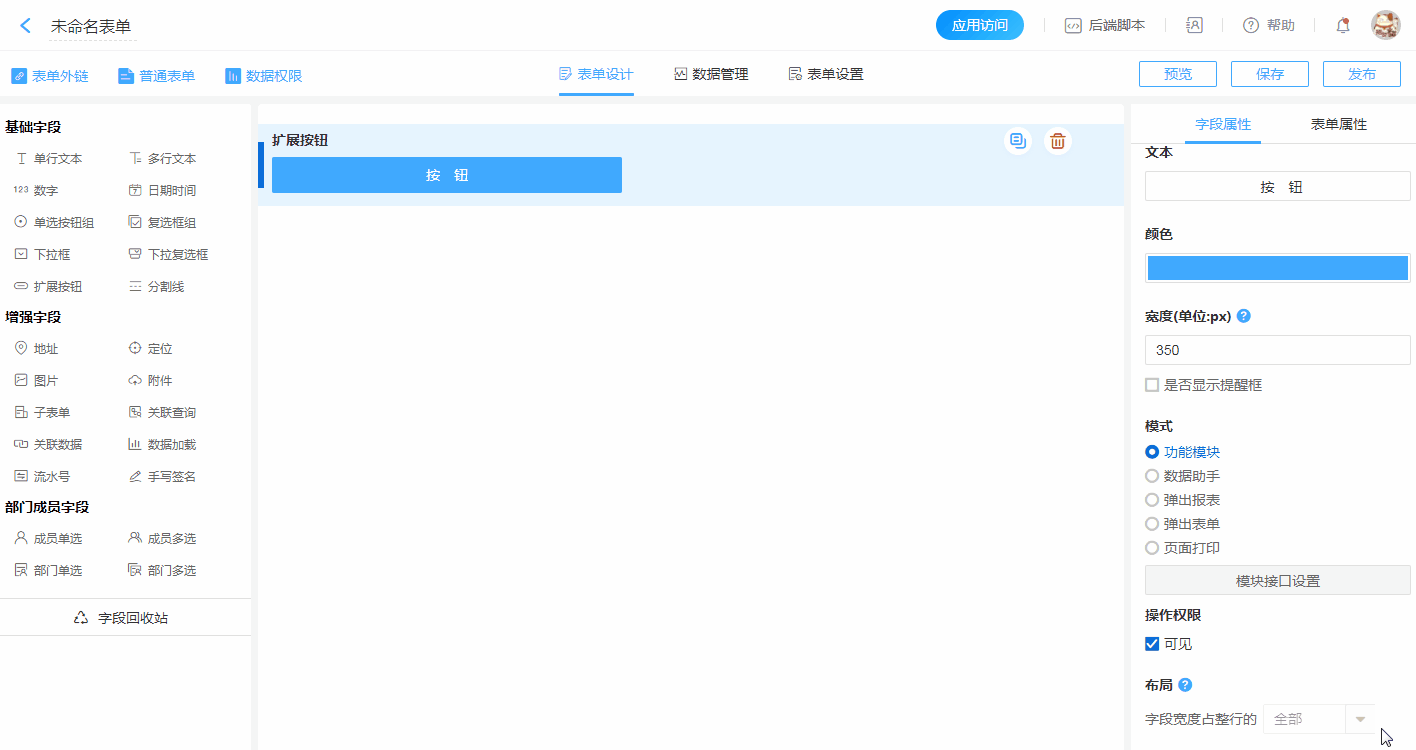Enable the 是否显示提醒框 checkbox
1416x750 pixels.
tap(1152, 385)
